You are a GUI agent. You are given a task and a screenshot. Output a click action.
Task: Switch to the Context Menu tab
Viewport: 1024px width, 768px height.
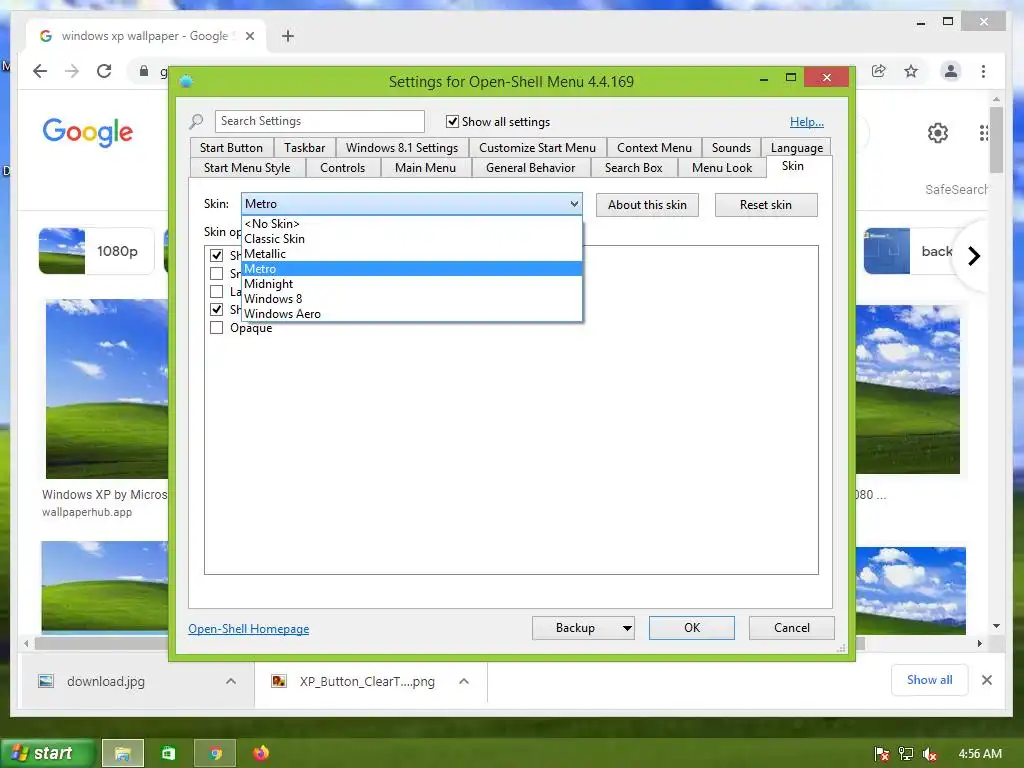[x=654, y=148]
